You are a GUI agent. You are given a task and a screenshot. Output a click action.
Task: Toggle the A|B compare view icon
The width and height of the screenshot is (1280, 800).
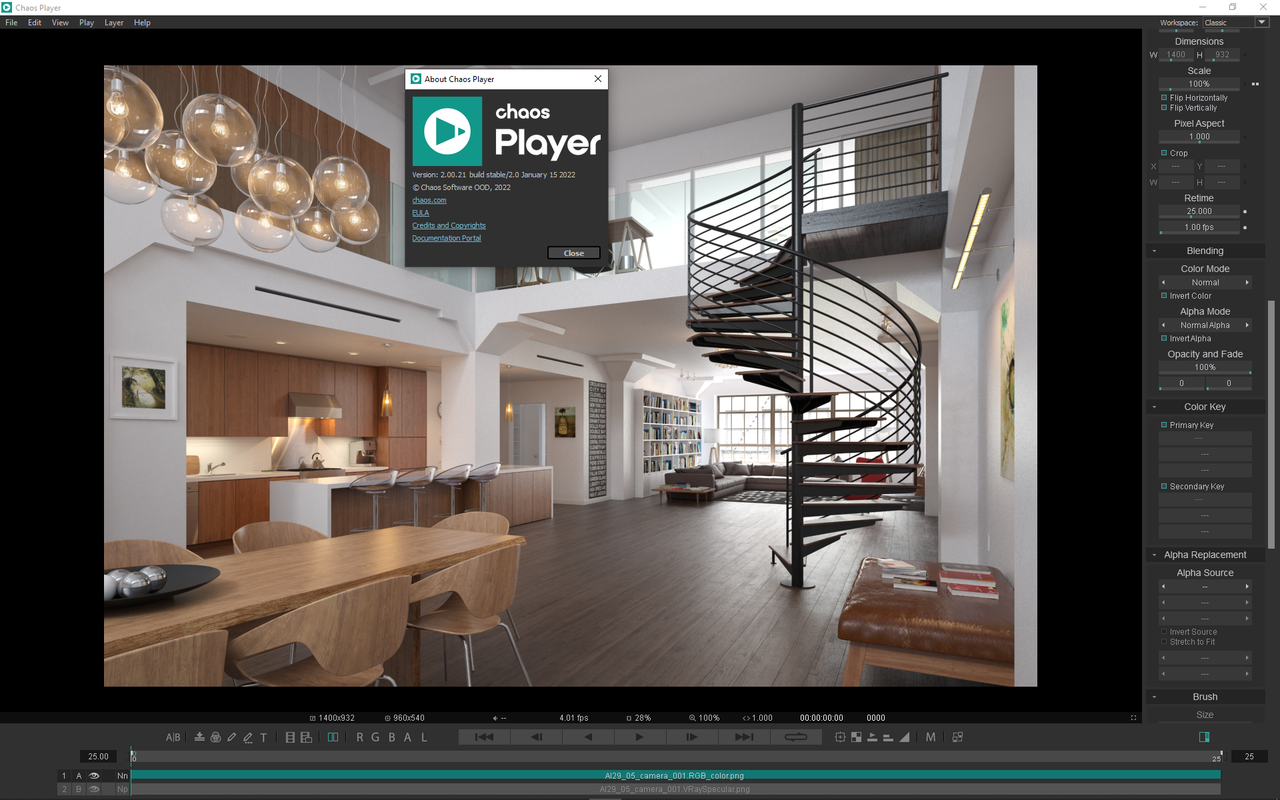(x=173, y=737)
